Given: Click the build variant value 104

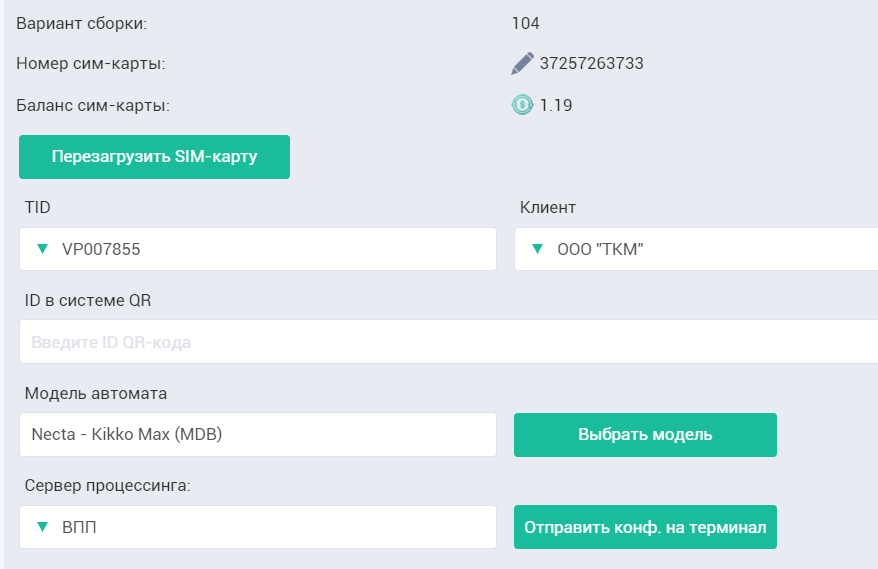Looking at the screenshot, I should [x=525, y=23].
